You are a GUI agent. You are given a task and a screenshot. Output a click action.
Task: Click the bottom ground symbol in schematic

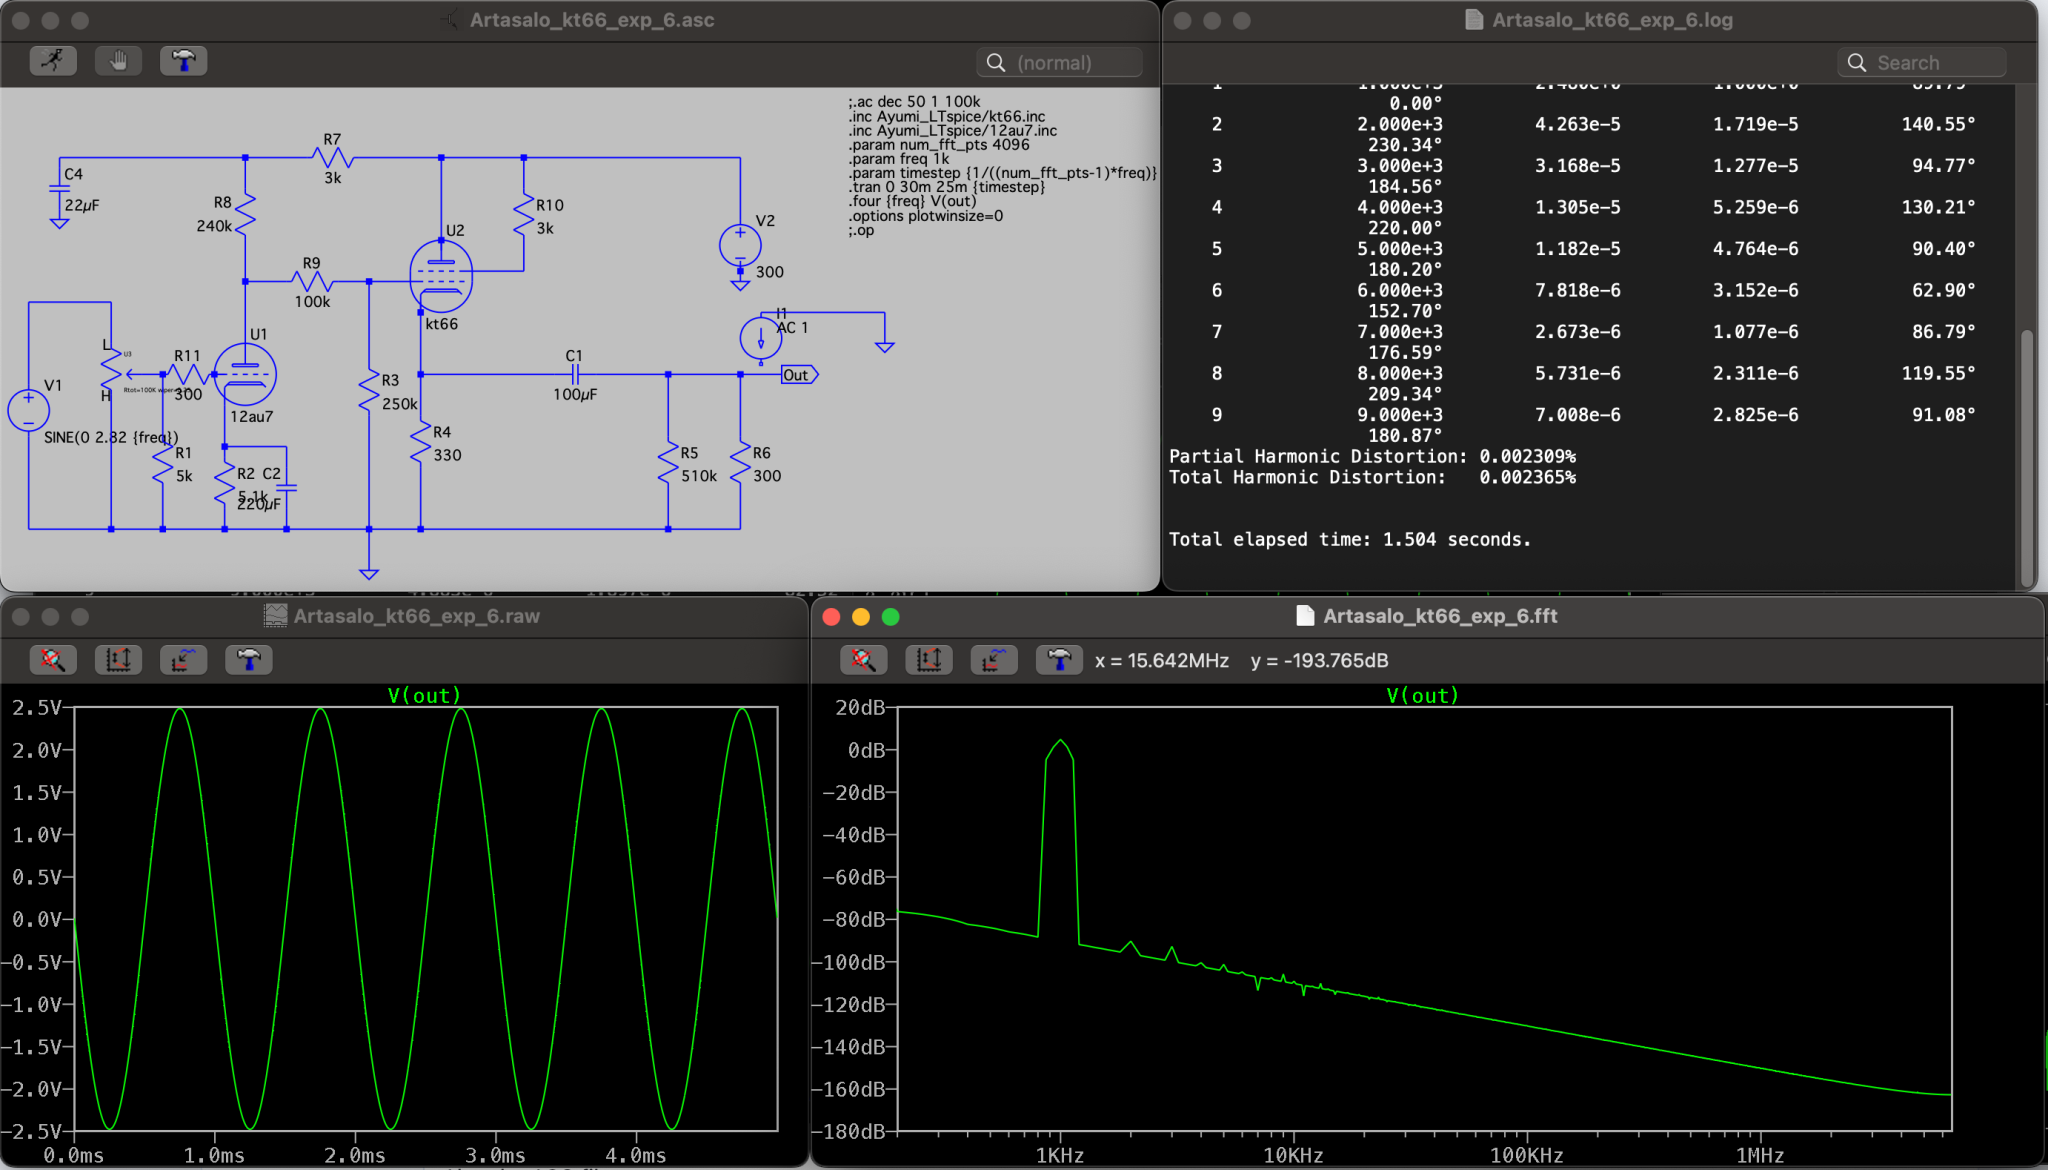[x=369, y=573]
